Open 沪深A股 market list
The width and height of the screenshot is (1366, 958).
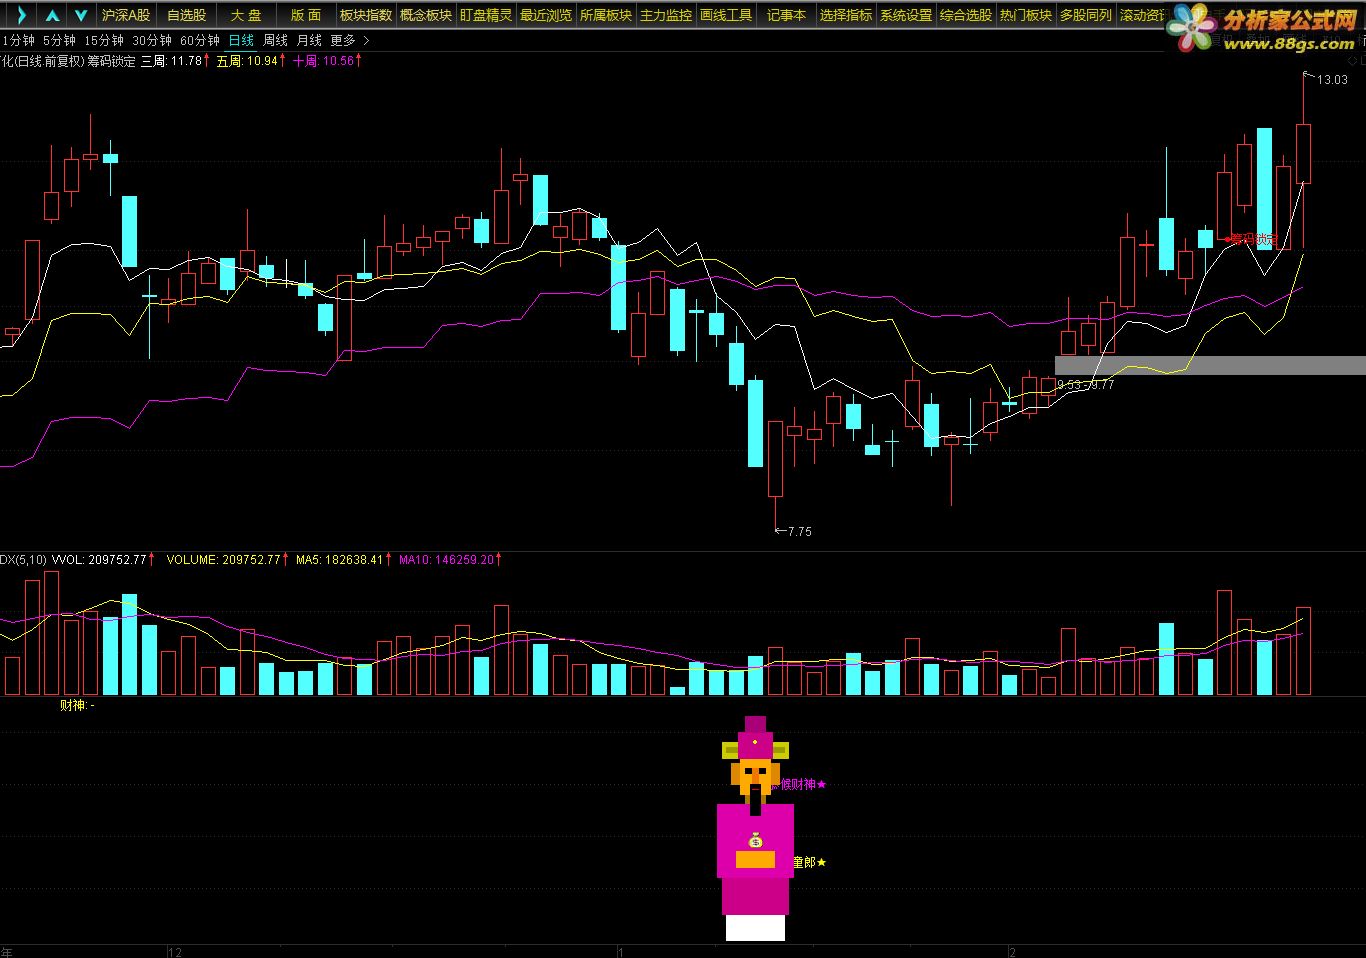[x=126, y=15]
